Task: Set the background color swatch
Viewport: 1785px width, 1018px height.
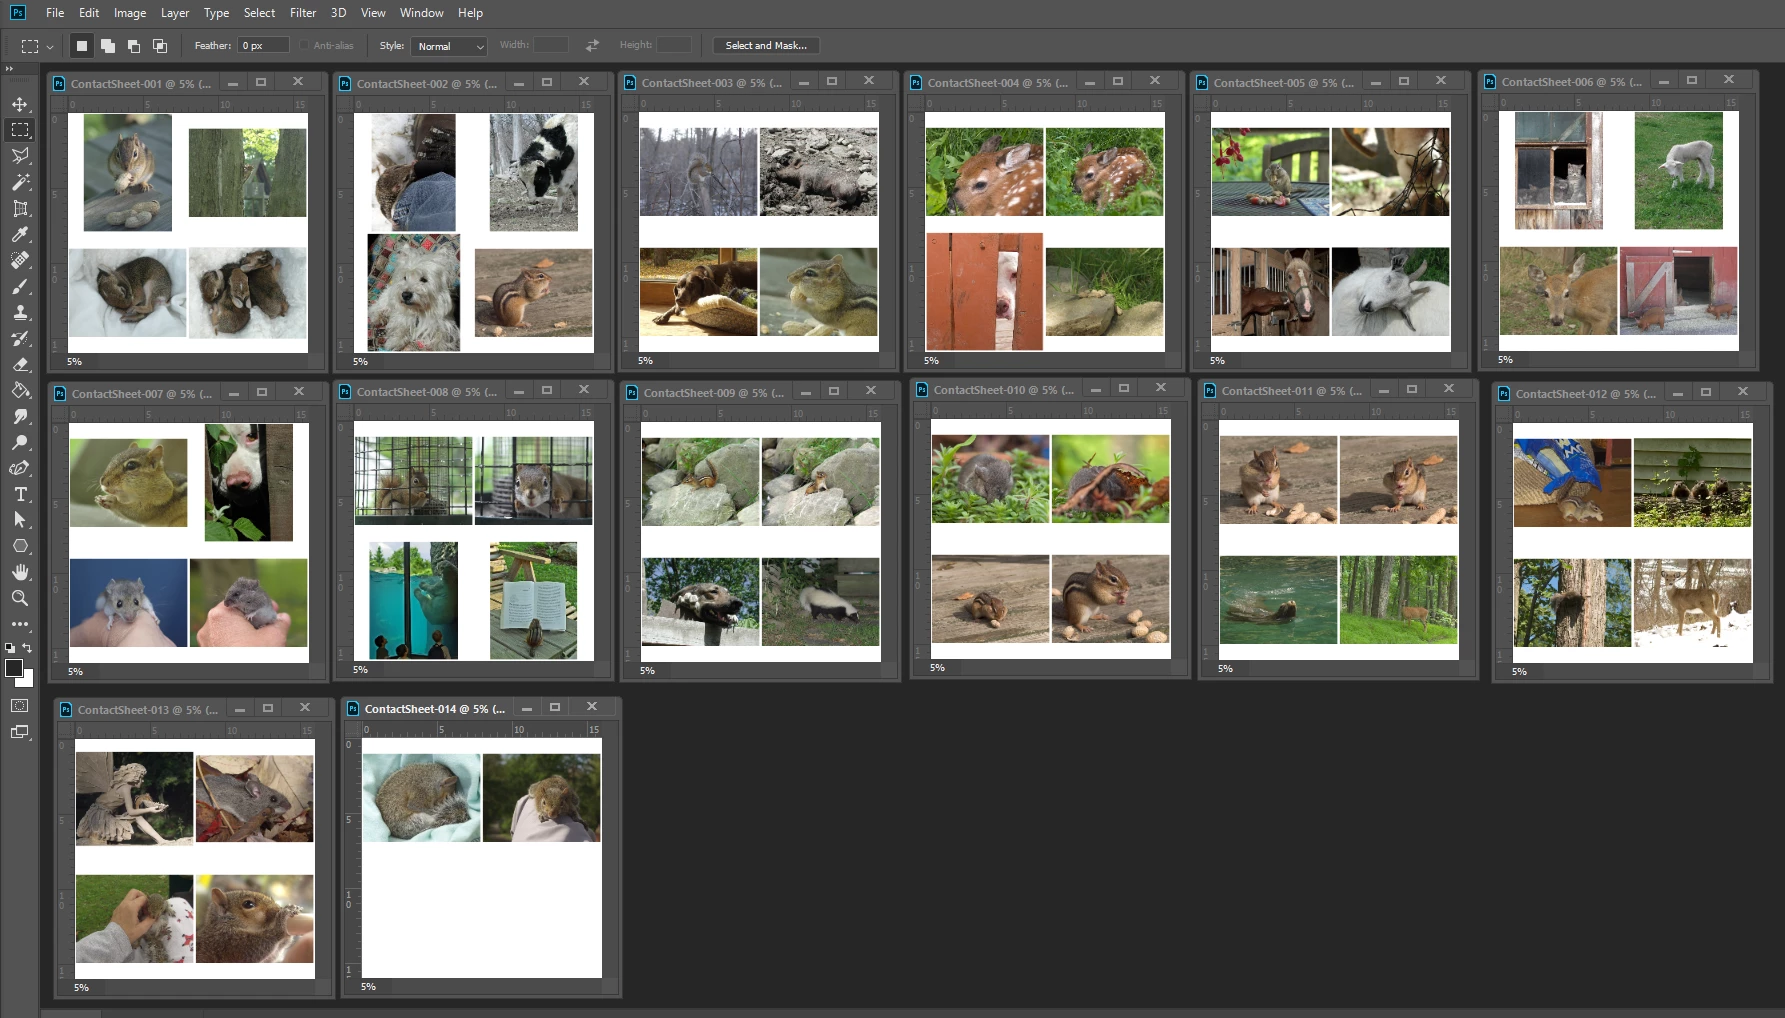Action: click(x=28, y=681)
